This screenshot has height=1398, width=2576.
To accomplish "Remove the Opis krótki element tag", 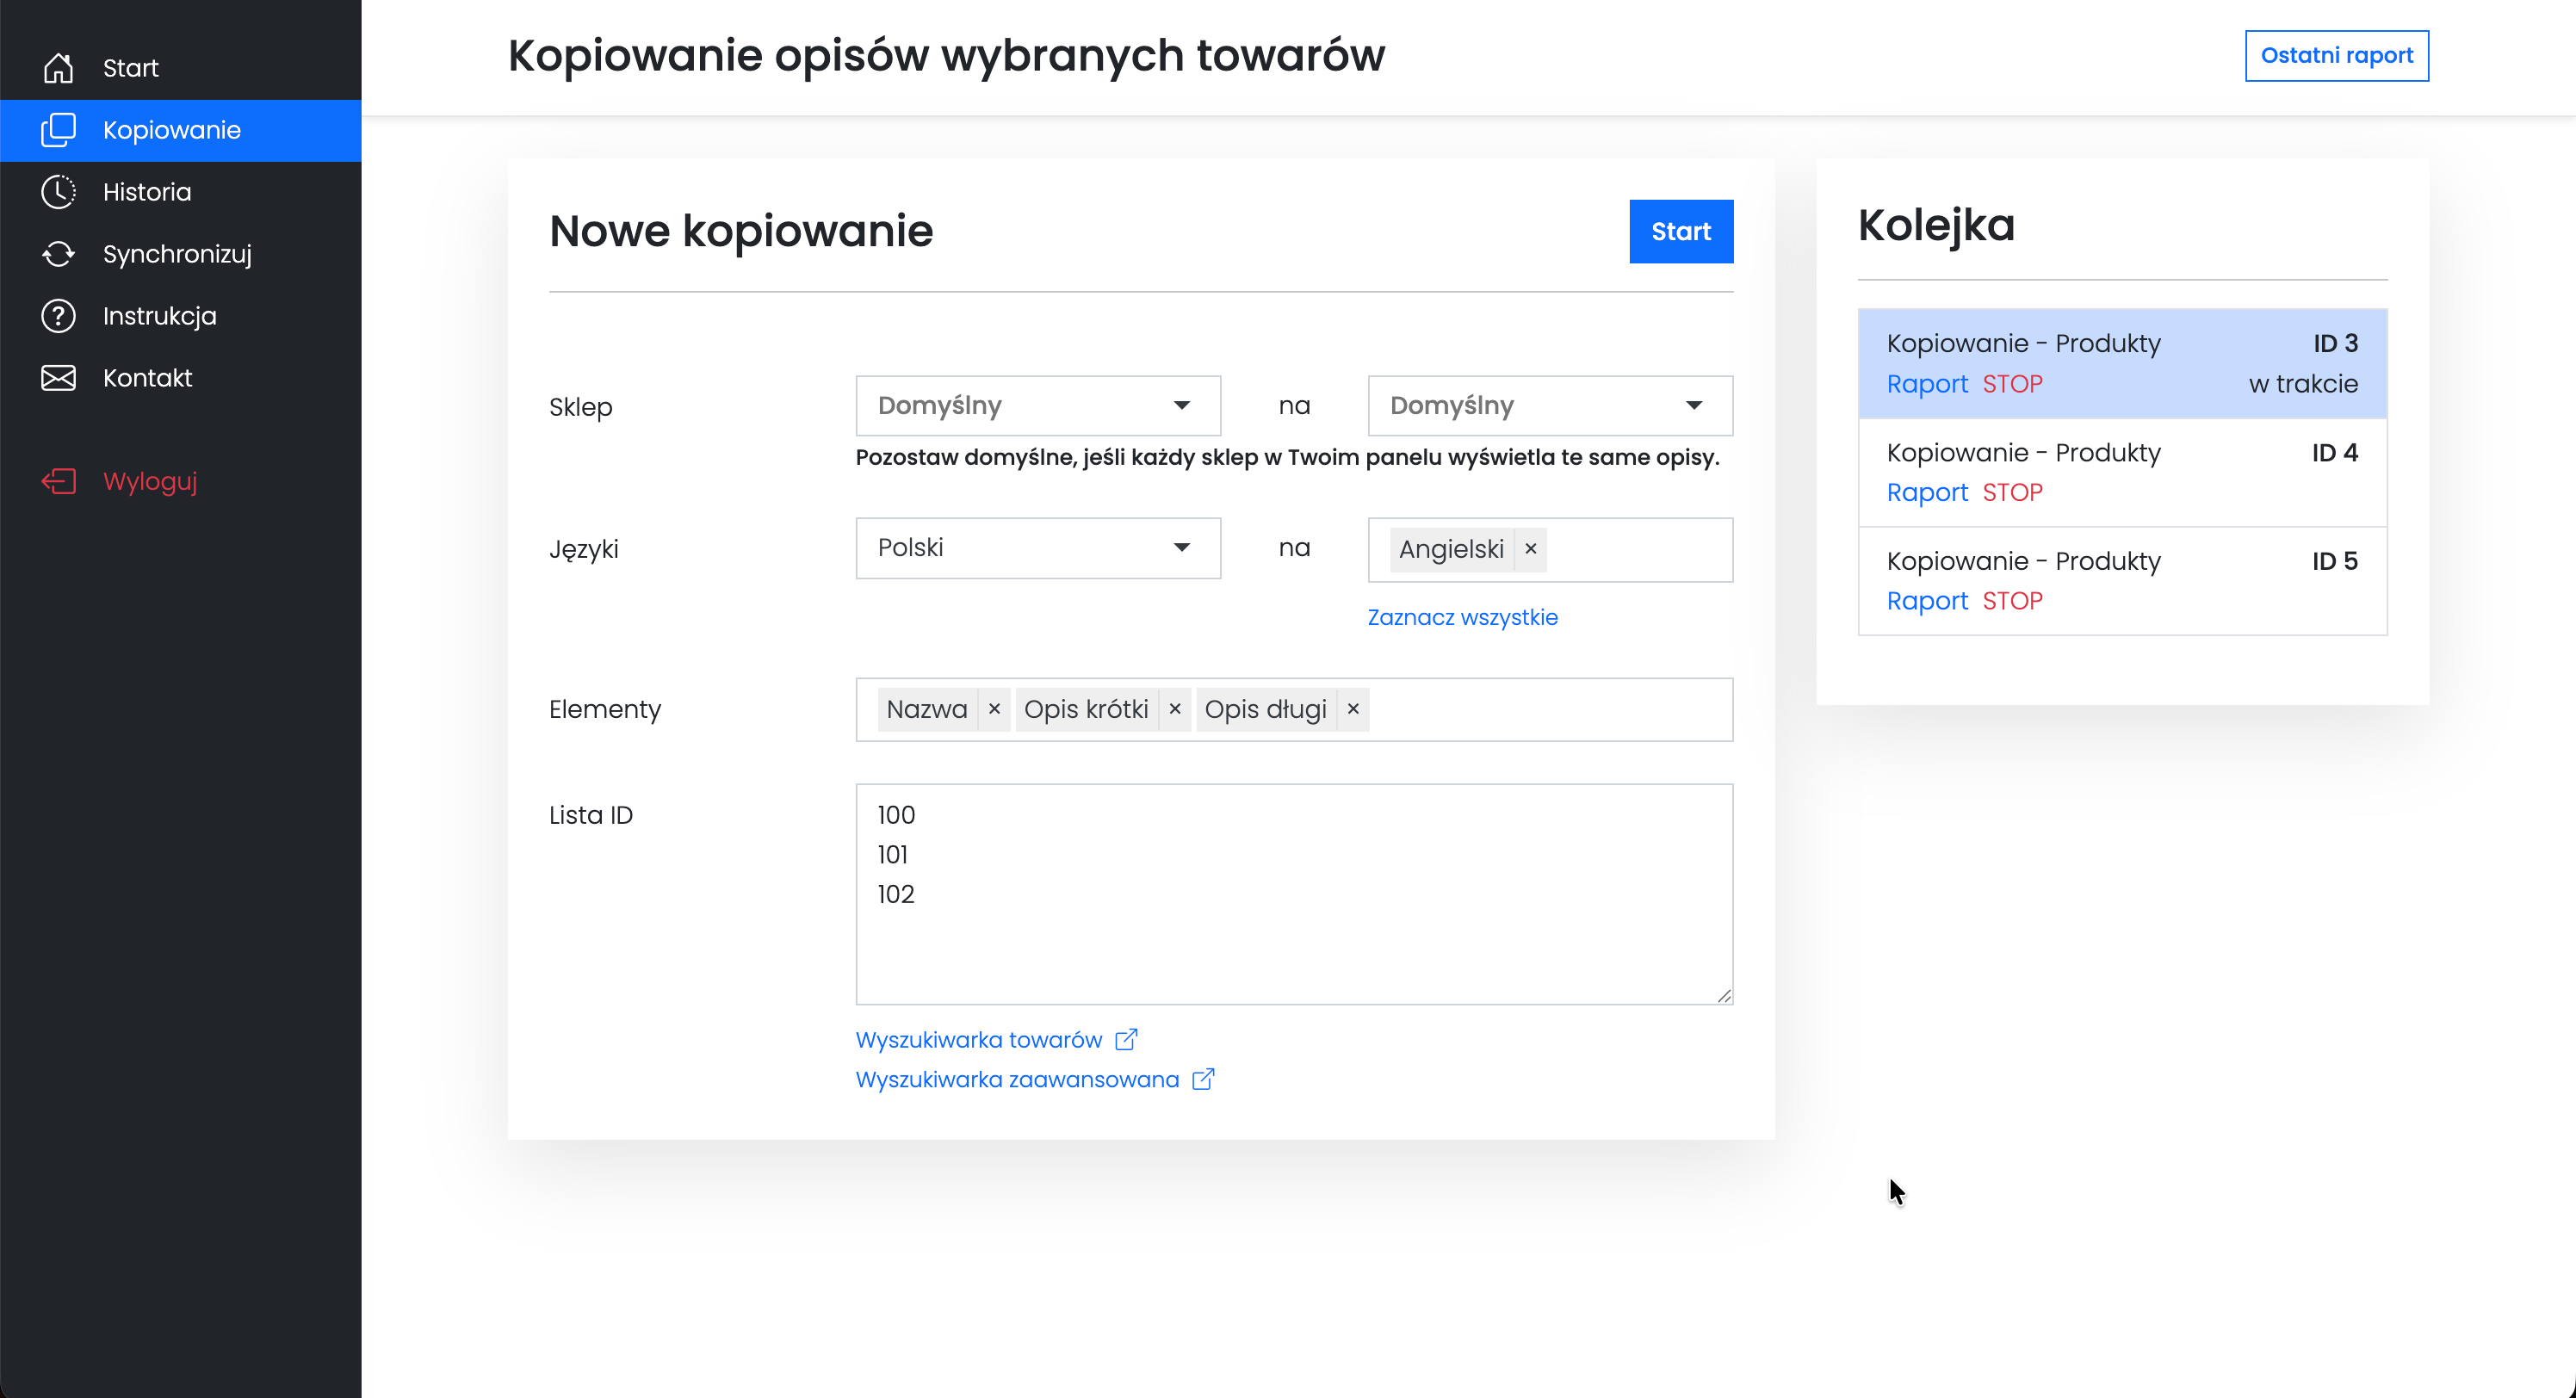I will coord(1175,709).
